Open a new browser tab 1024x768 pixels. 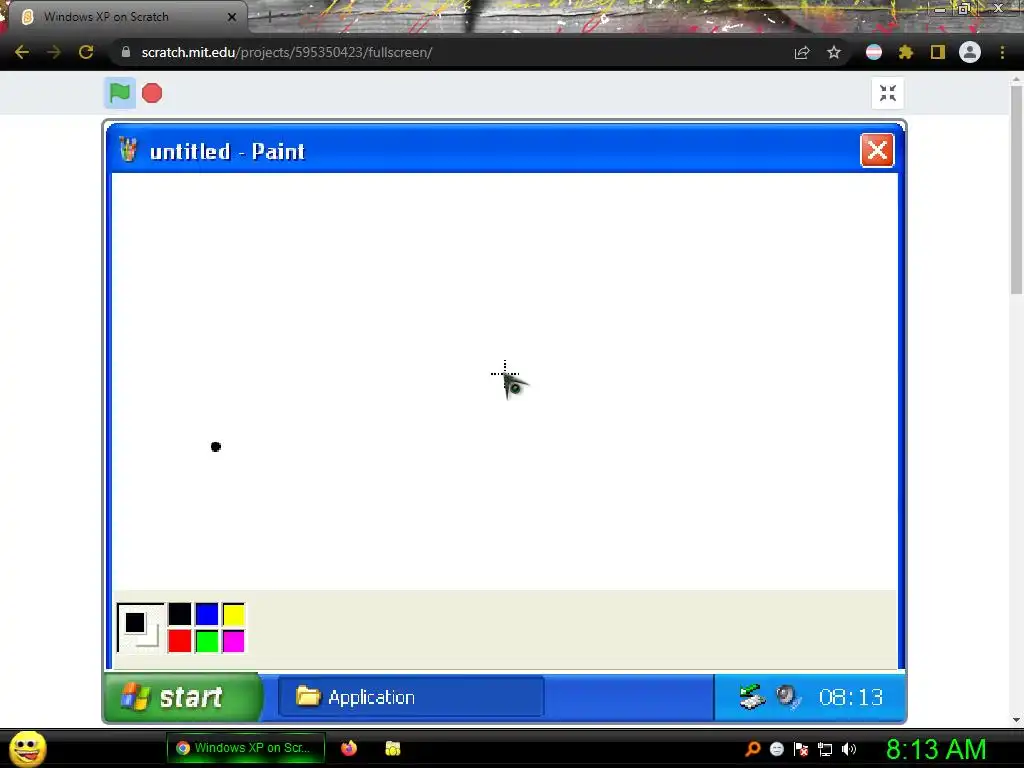pos(269,17)
